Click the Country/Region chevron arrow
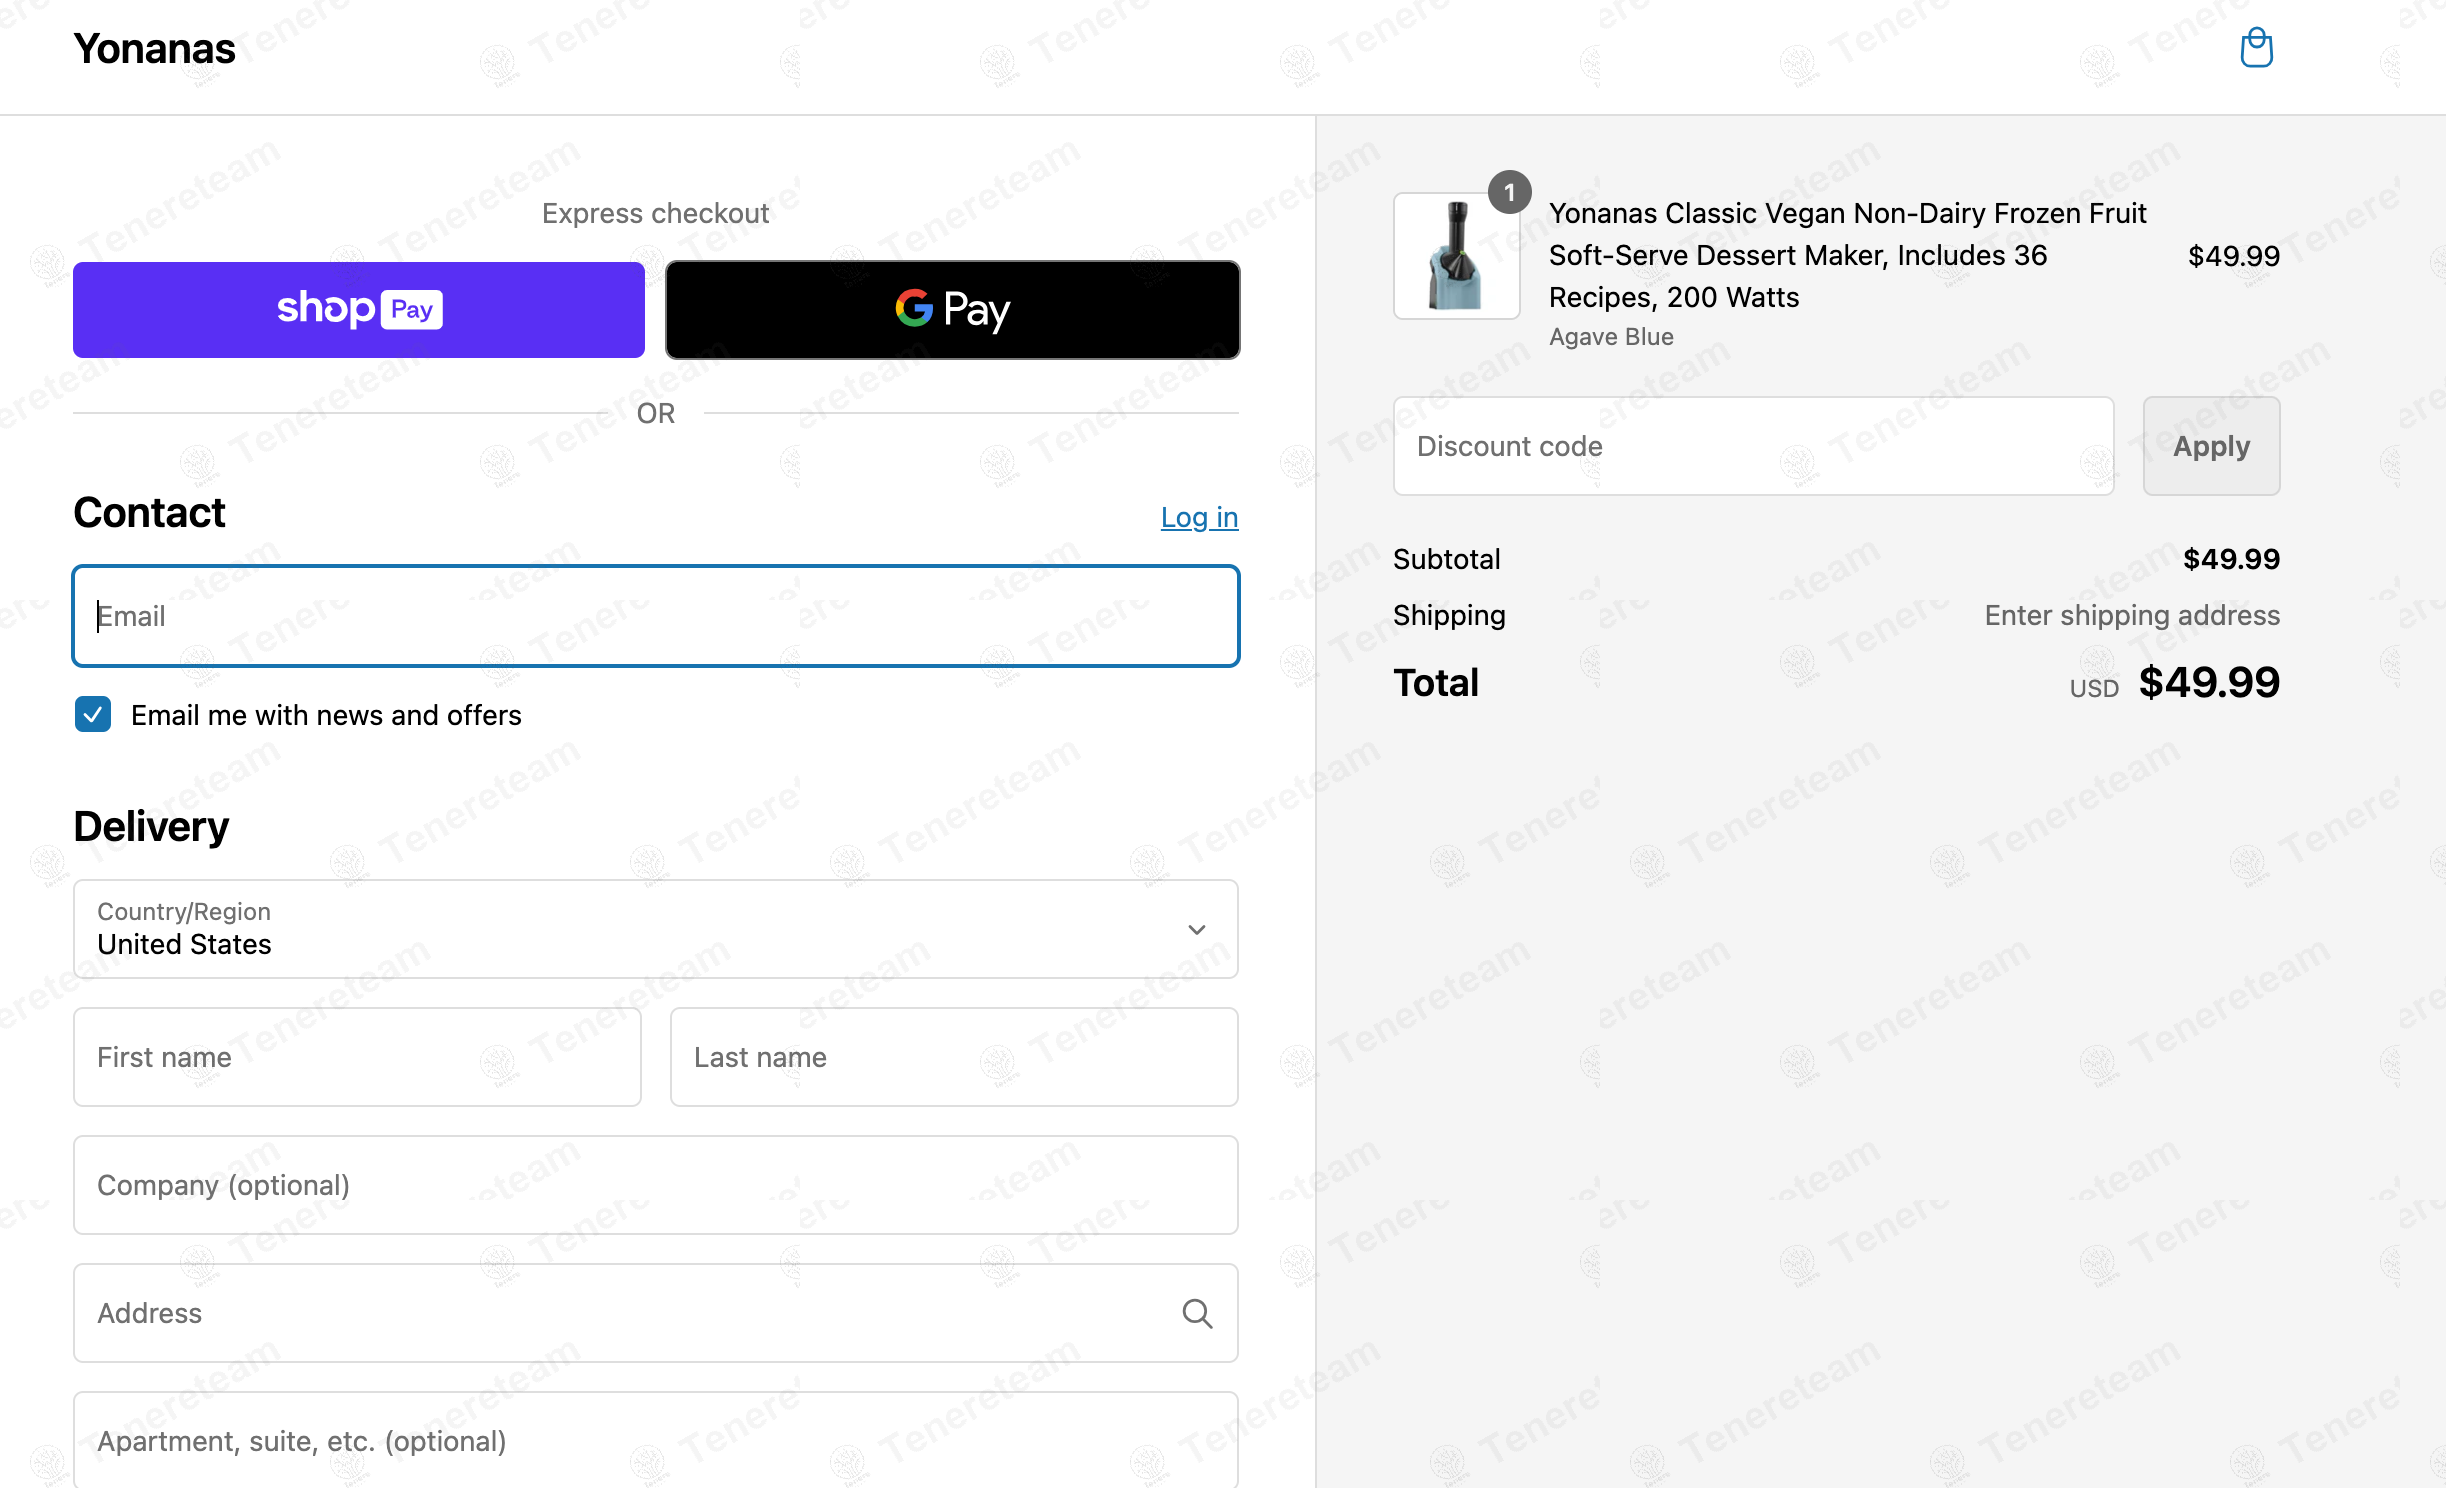This screenshot has height=1488, width=2446. pos(1196,929)
